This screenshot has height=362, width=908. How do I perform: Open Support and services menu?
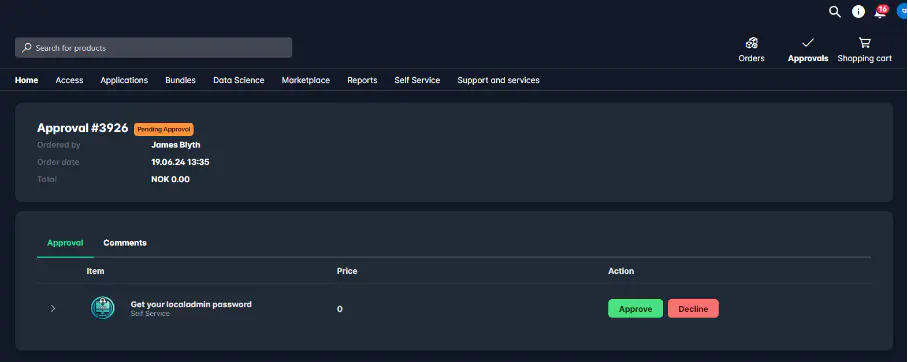pos(499,80)
